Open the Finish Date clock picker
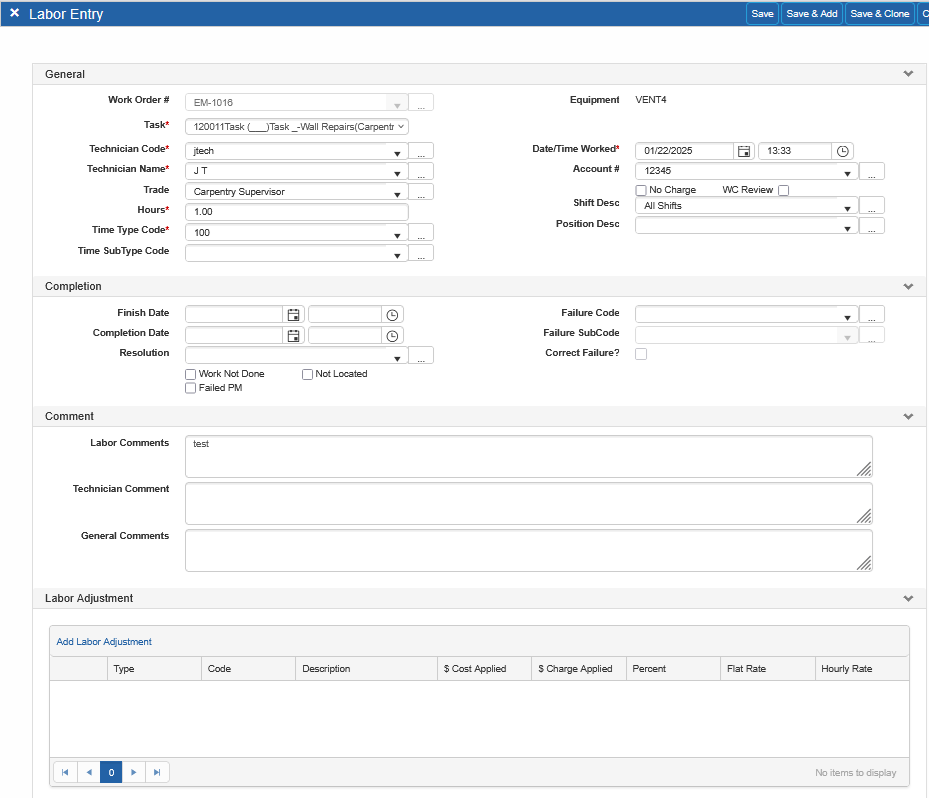Screen dimensions: 929x798 pyautogui.click(x=392, y=314)
